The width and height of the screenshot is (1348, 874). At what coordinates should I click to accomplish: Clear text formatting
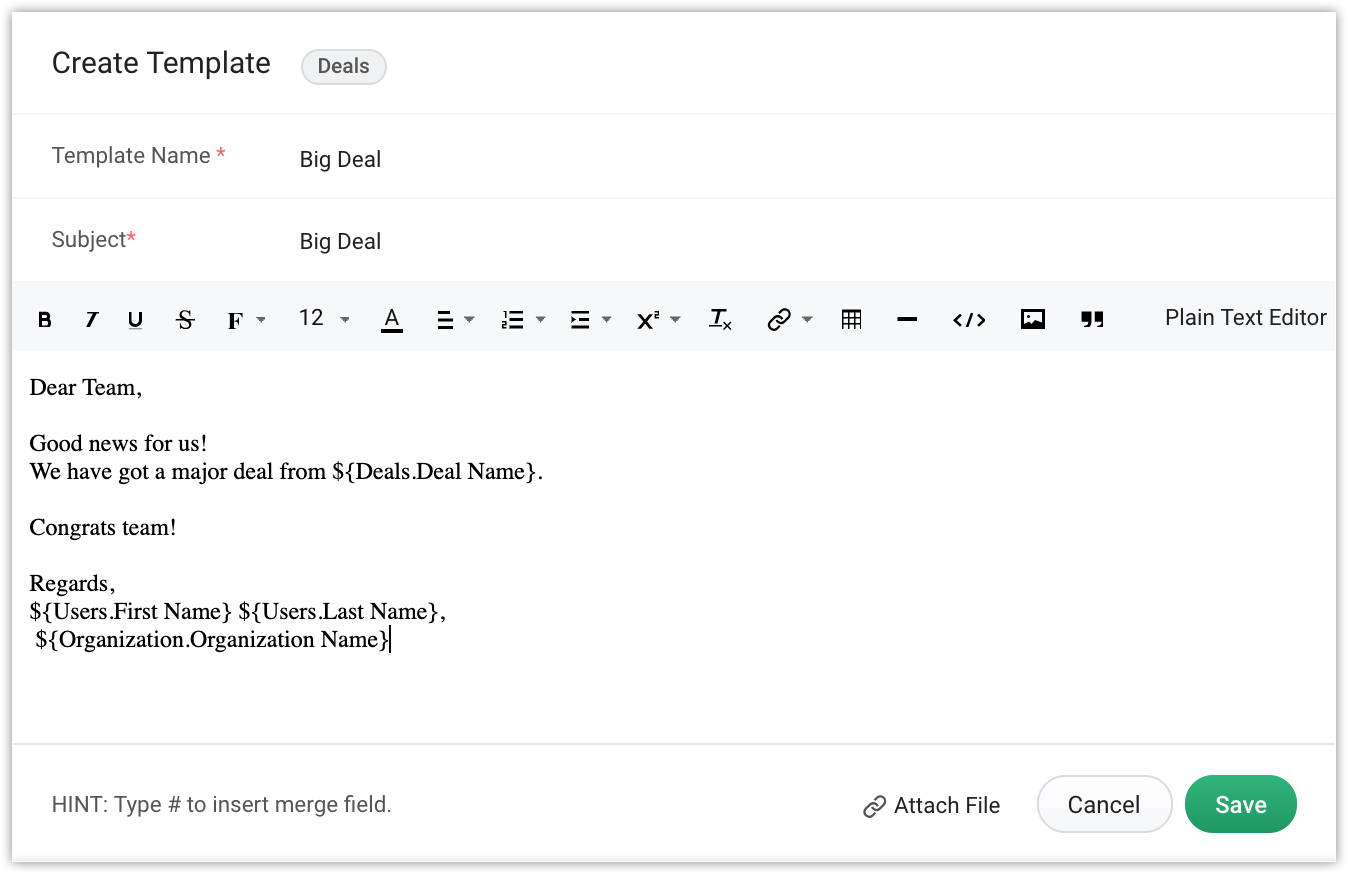coord(720,320)
